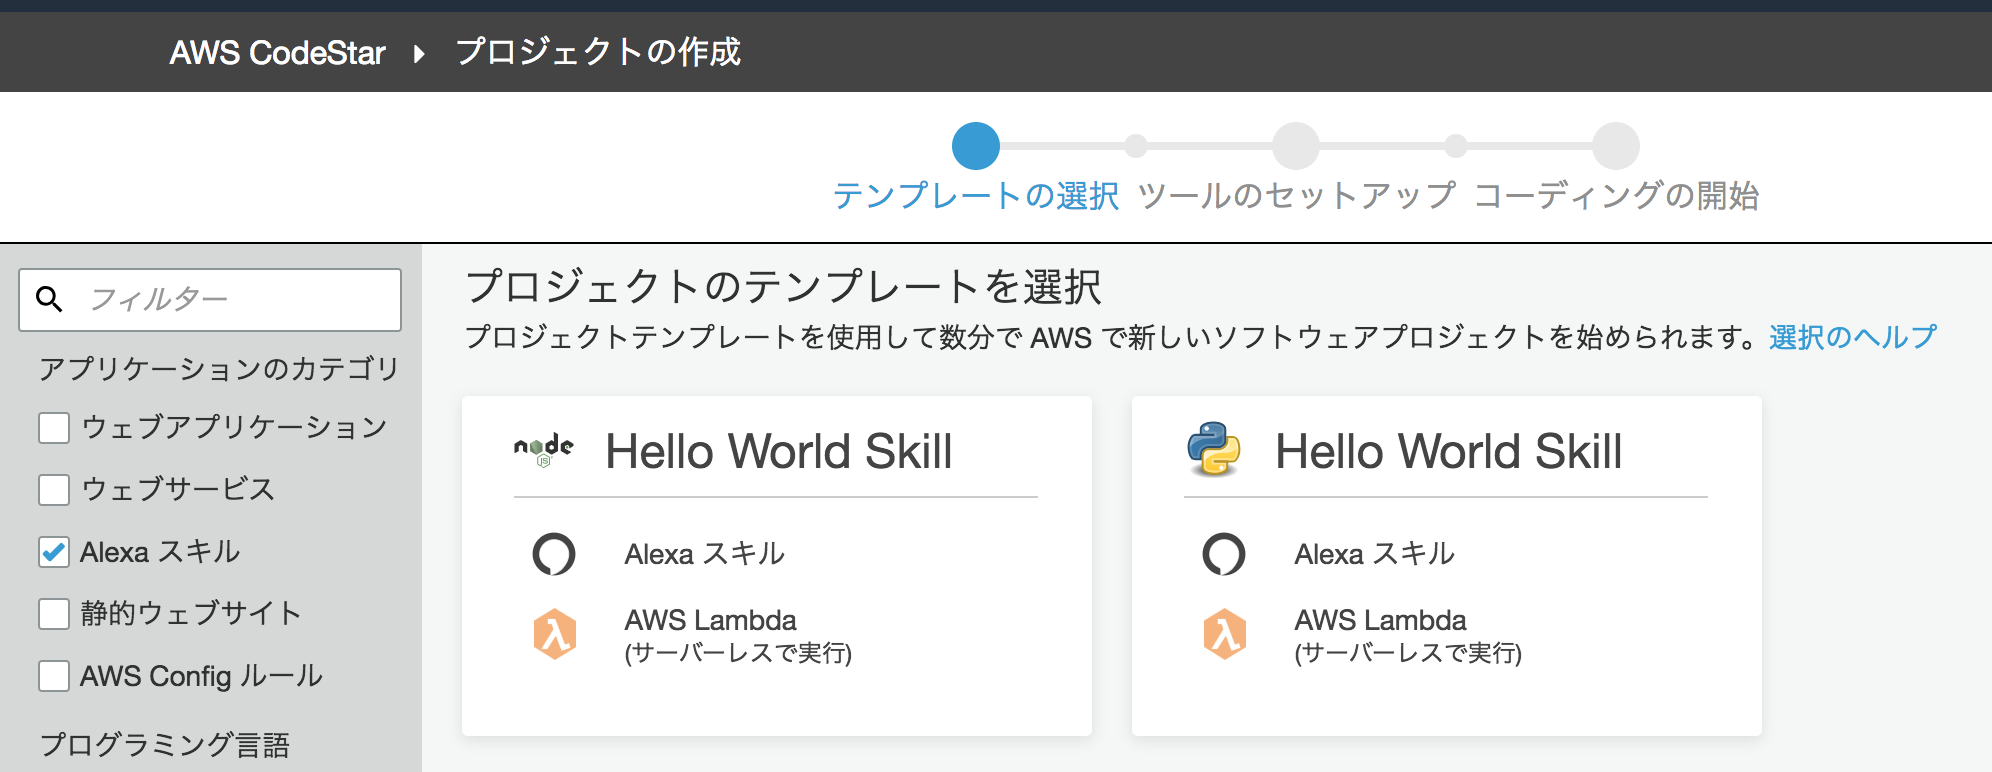Click Alexa ring icon in the Node.js card
Image resolution: width=1992 pixels, height=772 pixels.
point(554,554)
